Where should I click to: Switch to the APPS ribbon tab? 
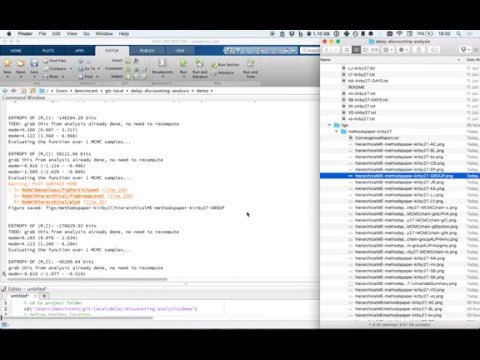pos(79,51)
